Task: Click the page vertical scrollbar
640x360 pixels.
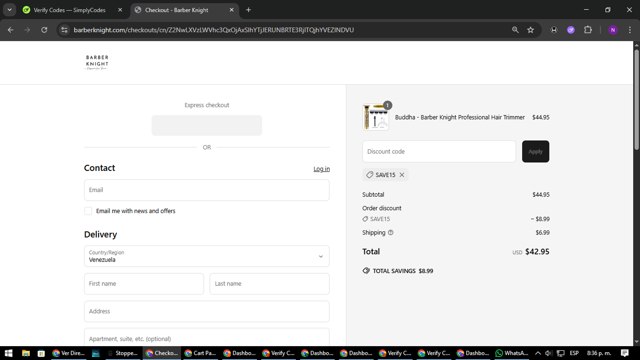Action: [636, 100]
